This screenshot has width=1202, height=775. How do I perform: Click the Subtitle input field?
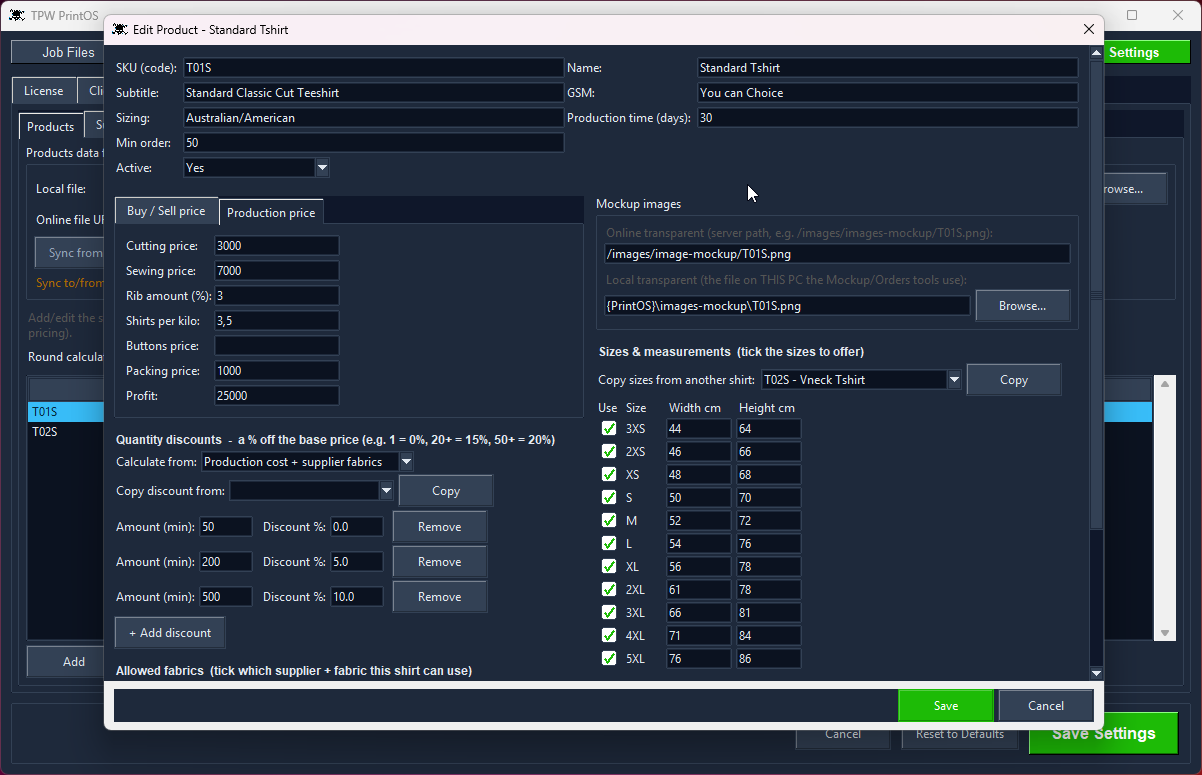pyautogui.click(x=373, y=93)
